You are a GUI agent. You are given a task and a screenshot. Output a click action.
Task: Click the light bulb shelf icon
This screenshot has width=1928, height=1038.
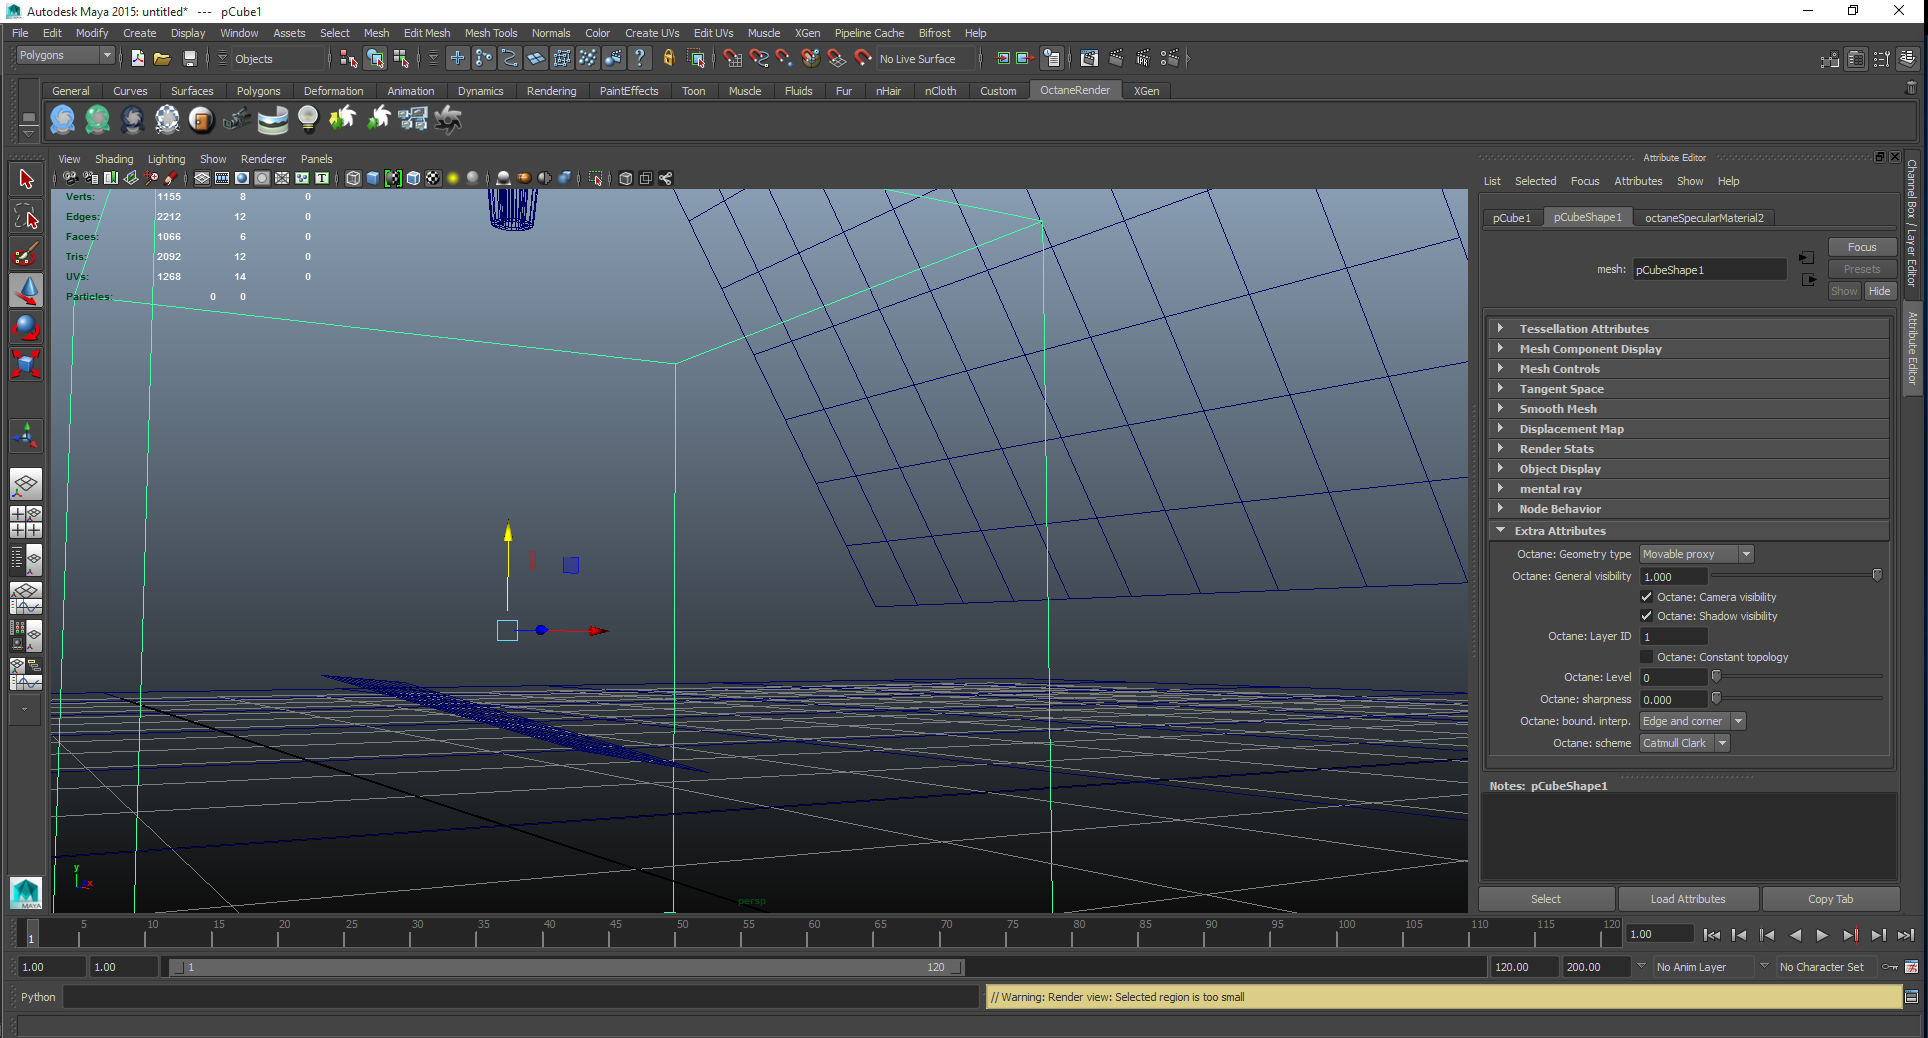(x=308, y=120)
